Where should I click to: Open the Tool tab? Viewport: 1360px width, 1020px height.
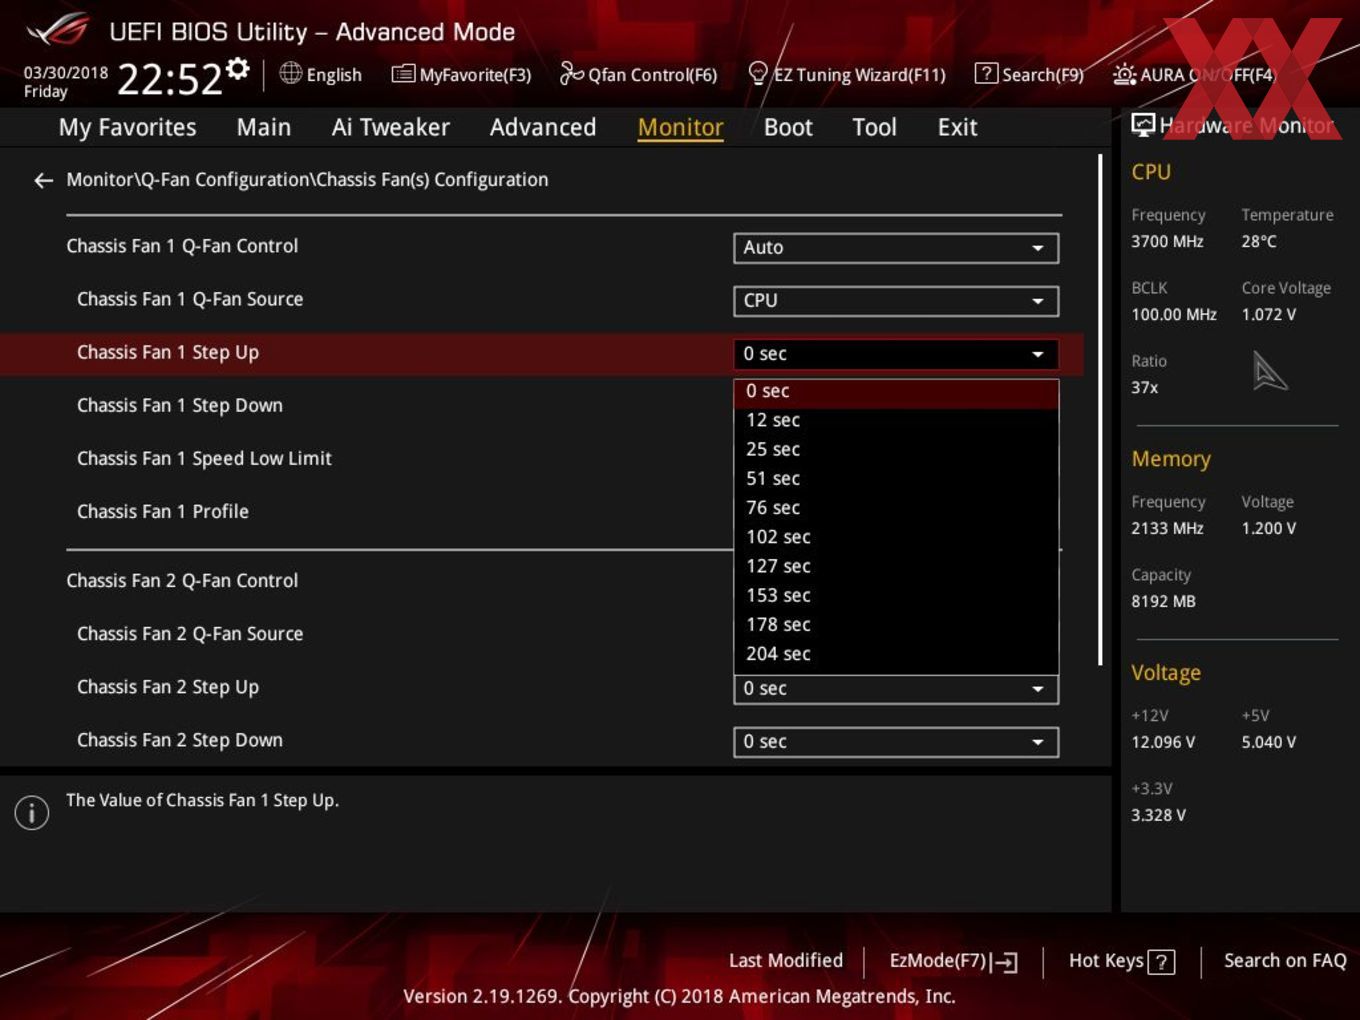click(874, 127)
